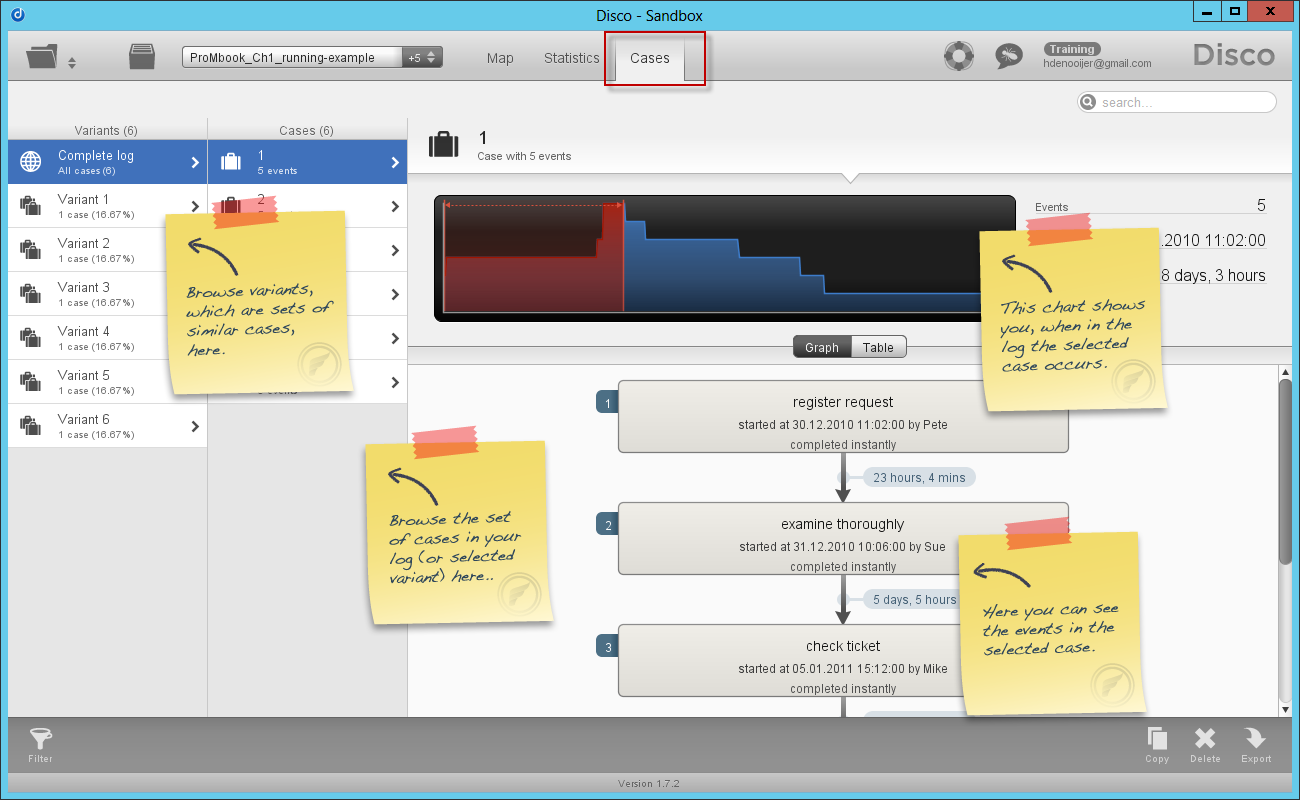Select Variant 3 in variants list
This screenshot has width=1300, height=800.
click(x=108, y=294)
